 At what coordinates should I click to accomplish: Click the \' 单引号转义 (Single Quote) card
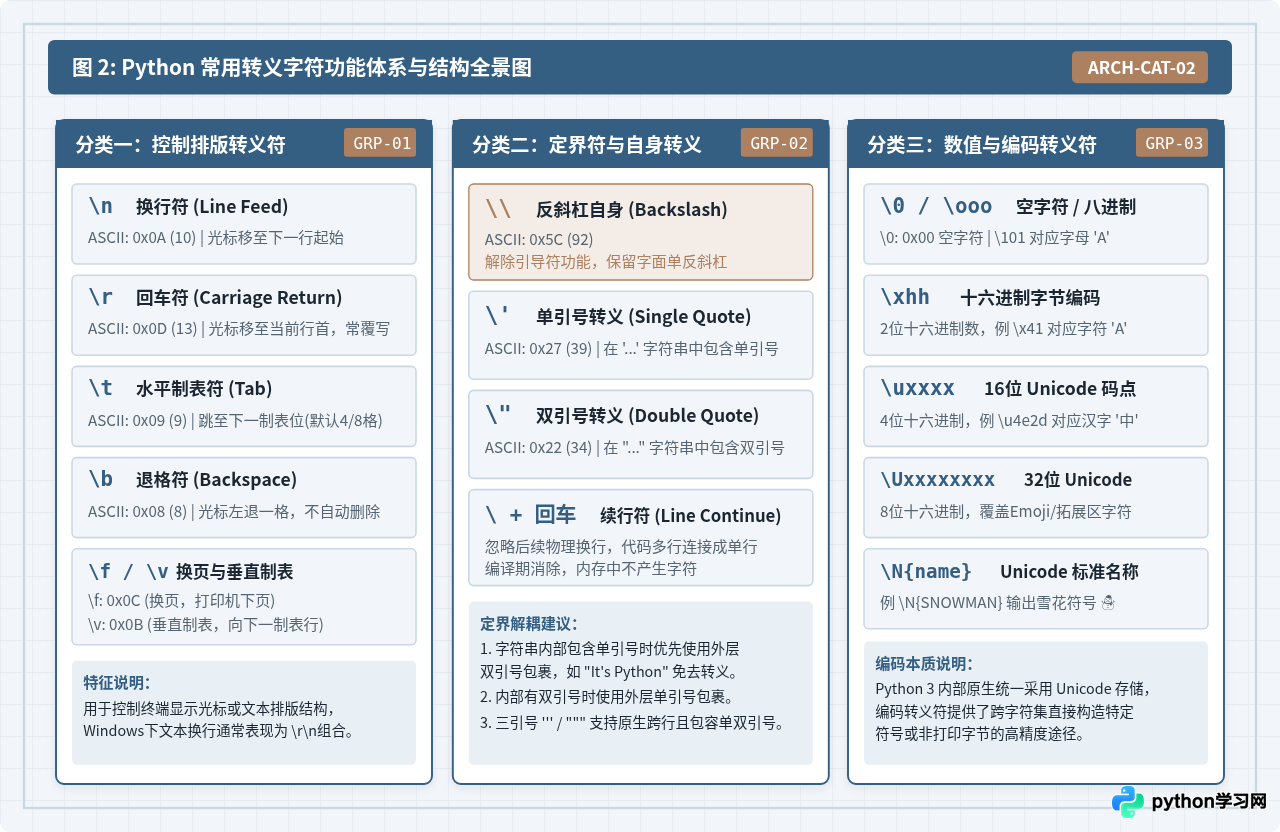tap(641, 335)
